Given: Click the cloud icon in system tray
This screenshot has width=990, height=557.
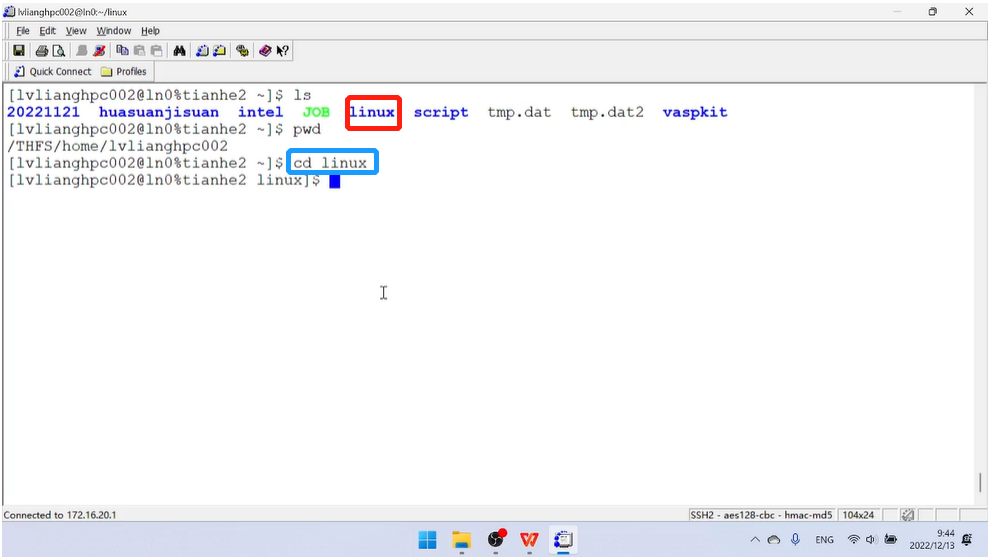Looking at the screenshot, I should coord(773,540).
